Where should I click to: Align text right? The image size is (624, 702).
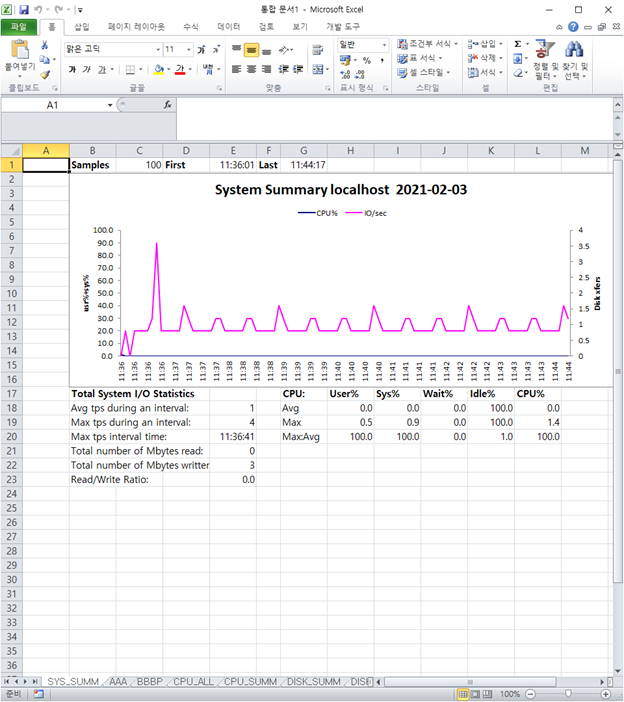(266, 69)
